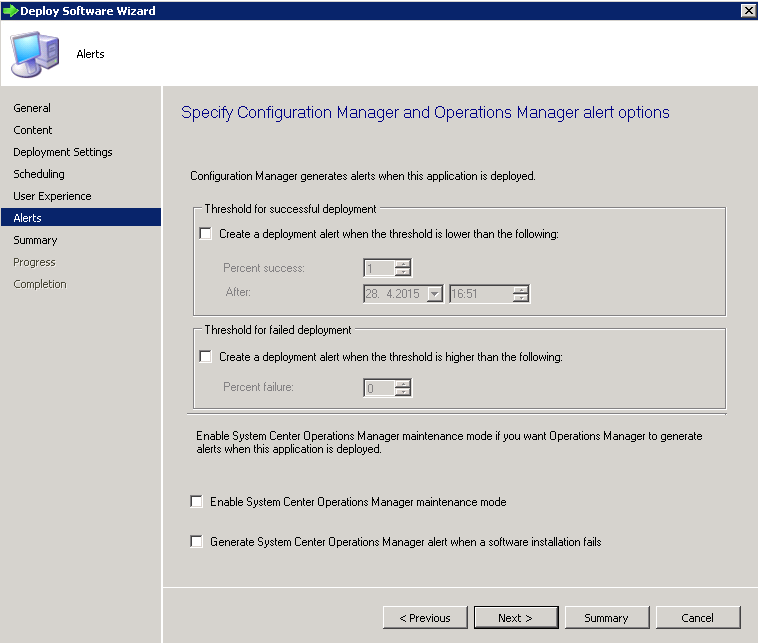Select the Completion step in sidebar
The height and width of the screenshot is (643, 758).
click(40, 284)
